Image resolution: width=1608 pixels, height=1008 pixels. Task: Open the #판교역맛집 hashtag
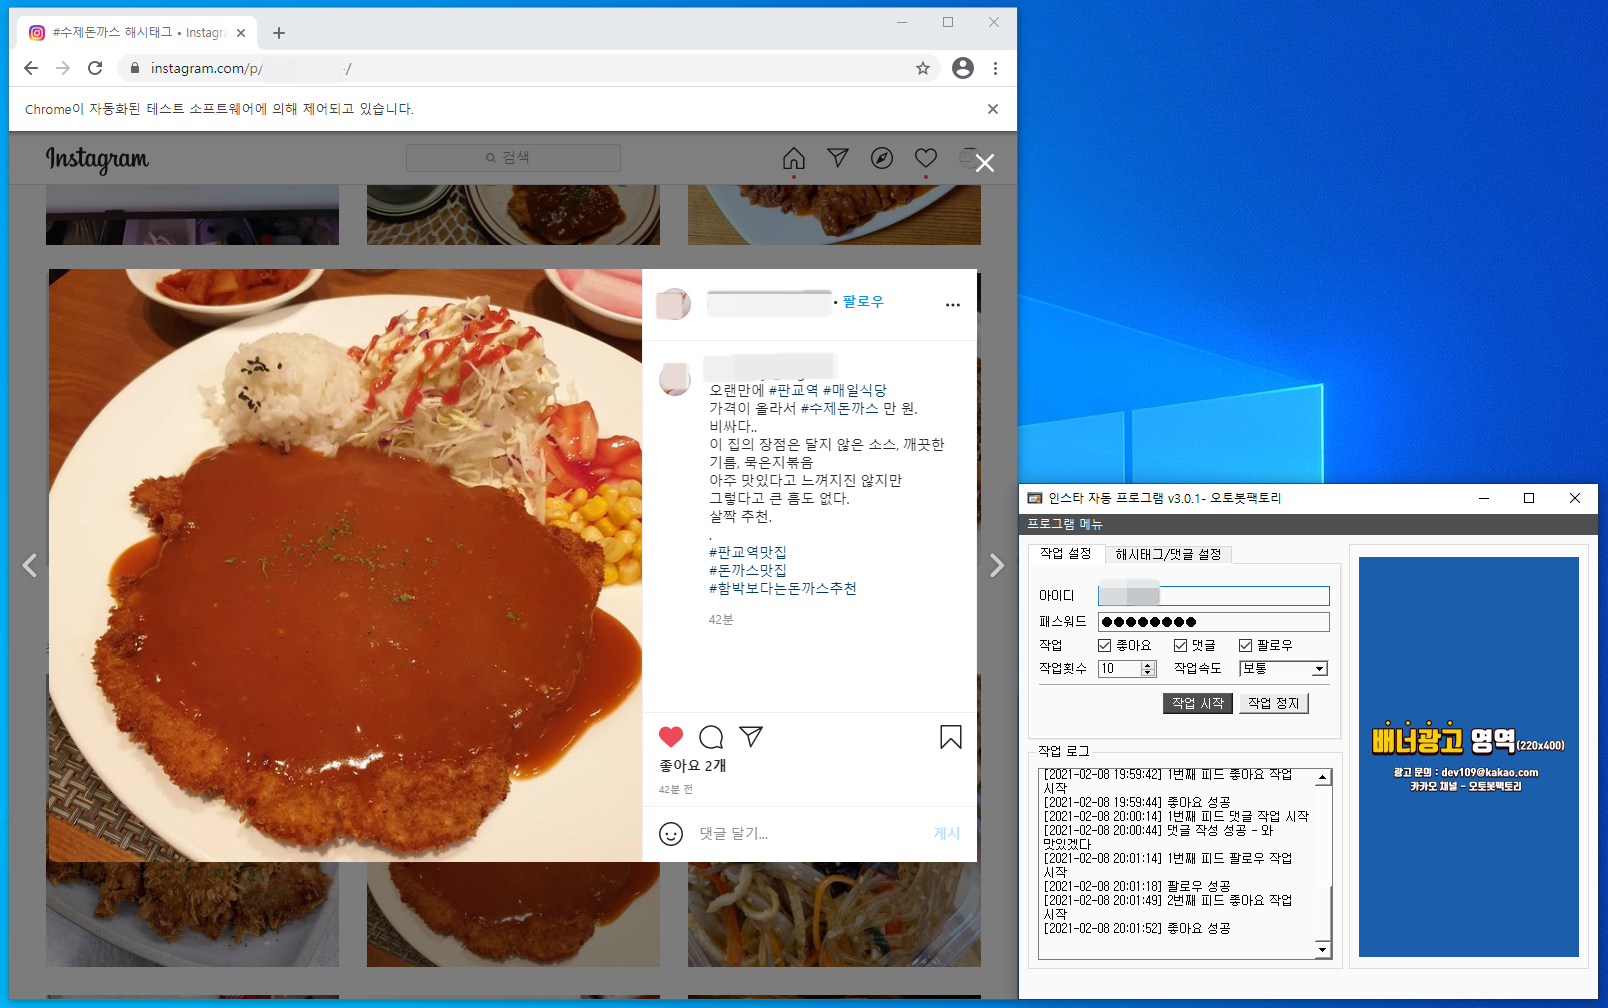tap(747, 552)
